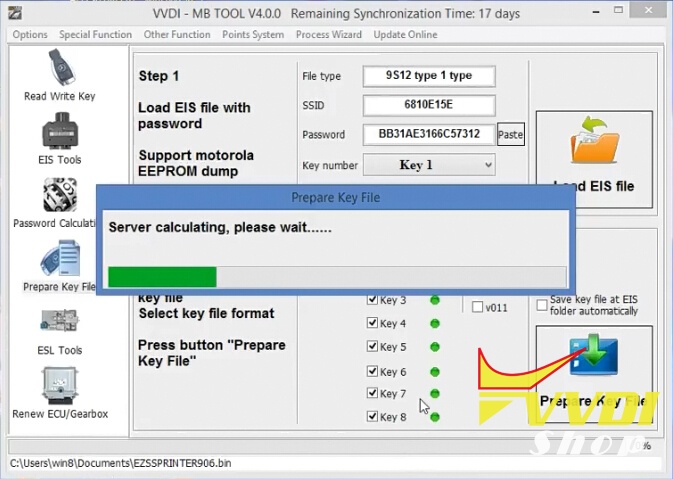
Task: Click the green status dot for Key 5
Action: pos(435,346)
